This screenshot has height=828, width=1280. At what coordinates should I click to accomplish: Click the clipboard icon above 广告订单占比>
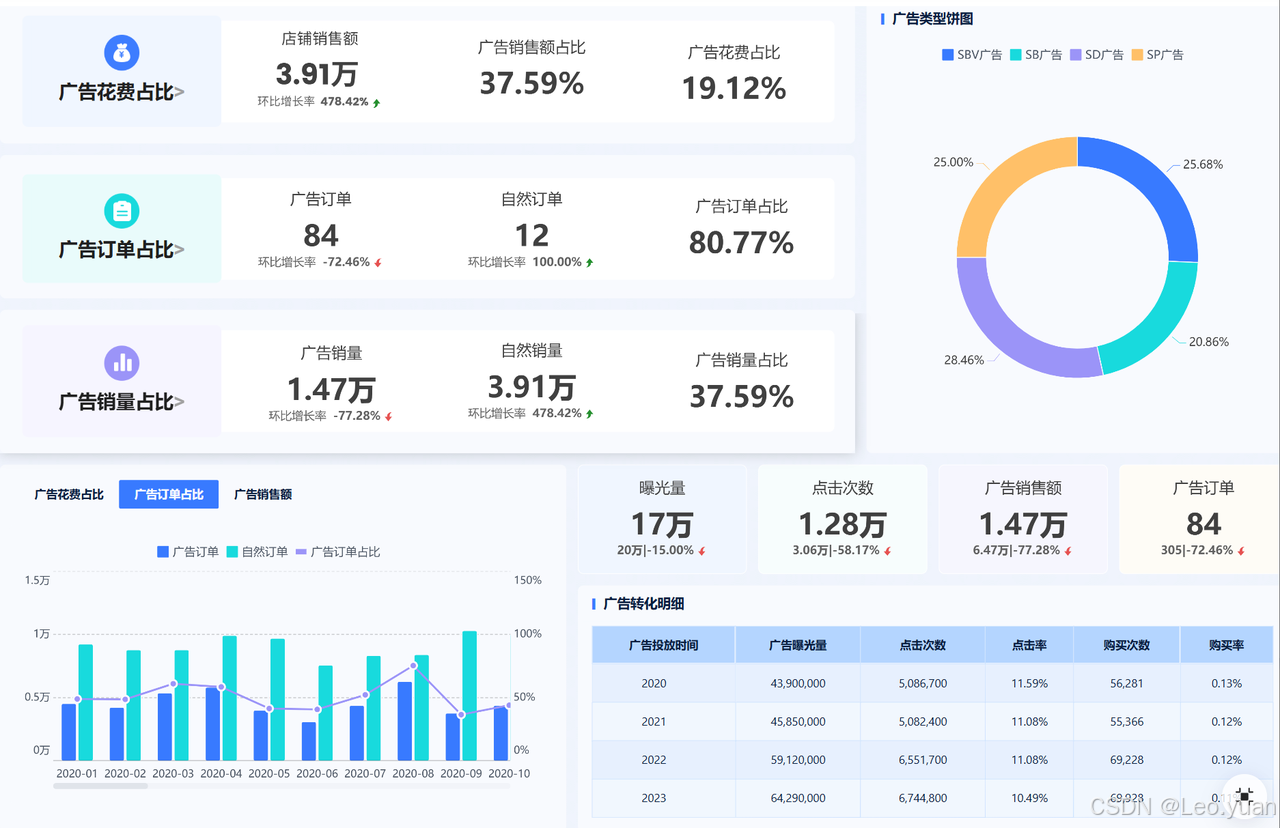(x=122, y=211)
